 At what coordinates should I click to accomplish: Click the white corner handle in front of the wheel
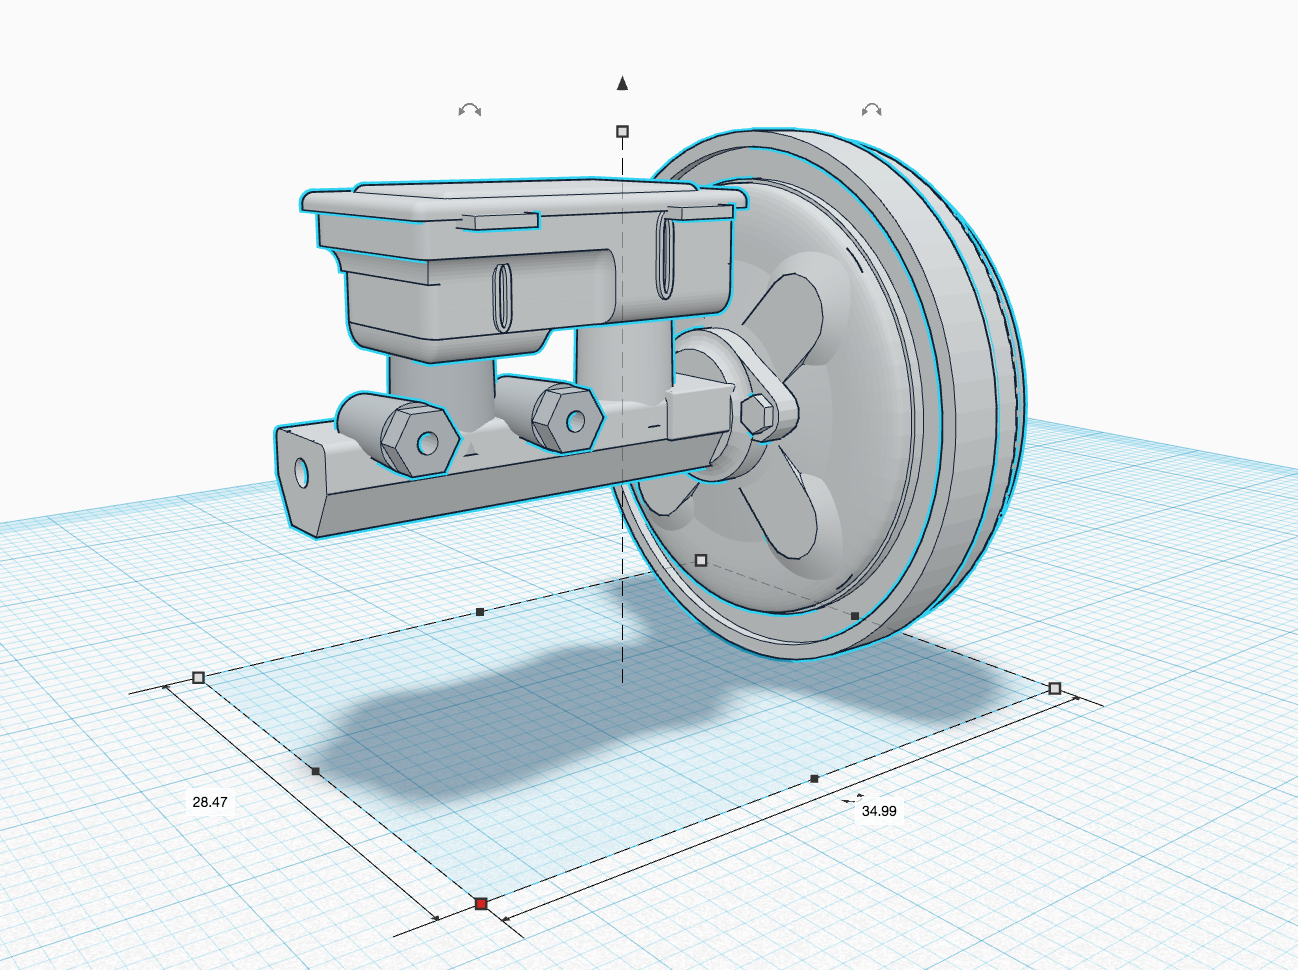(x=701, y=560)
